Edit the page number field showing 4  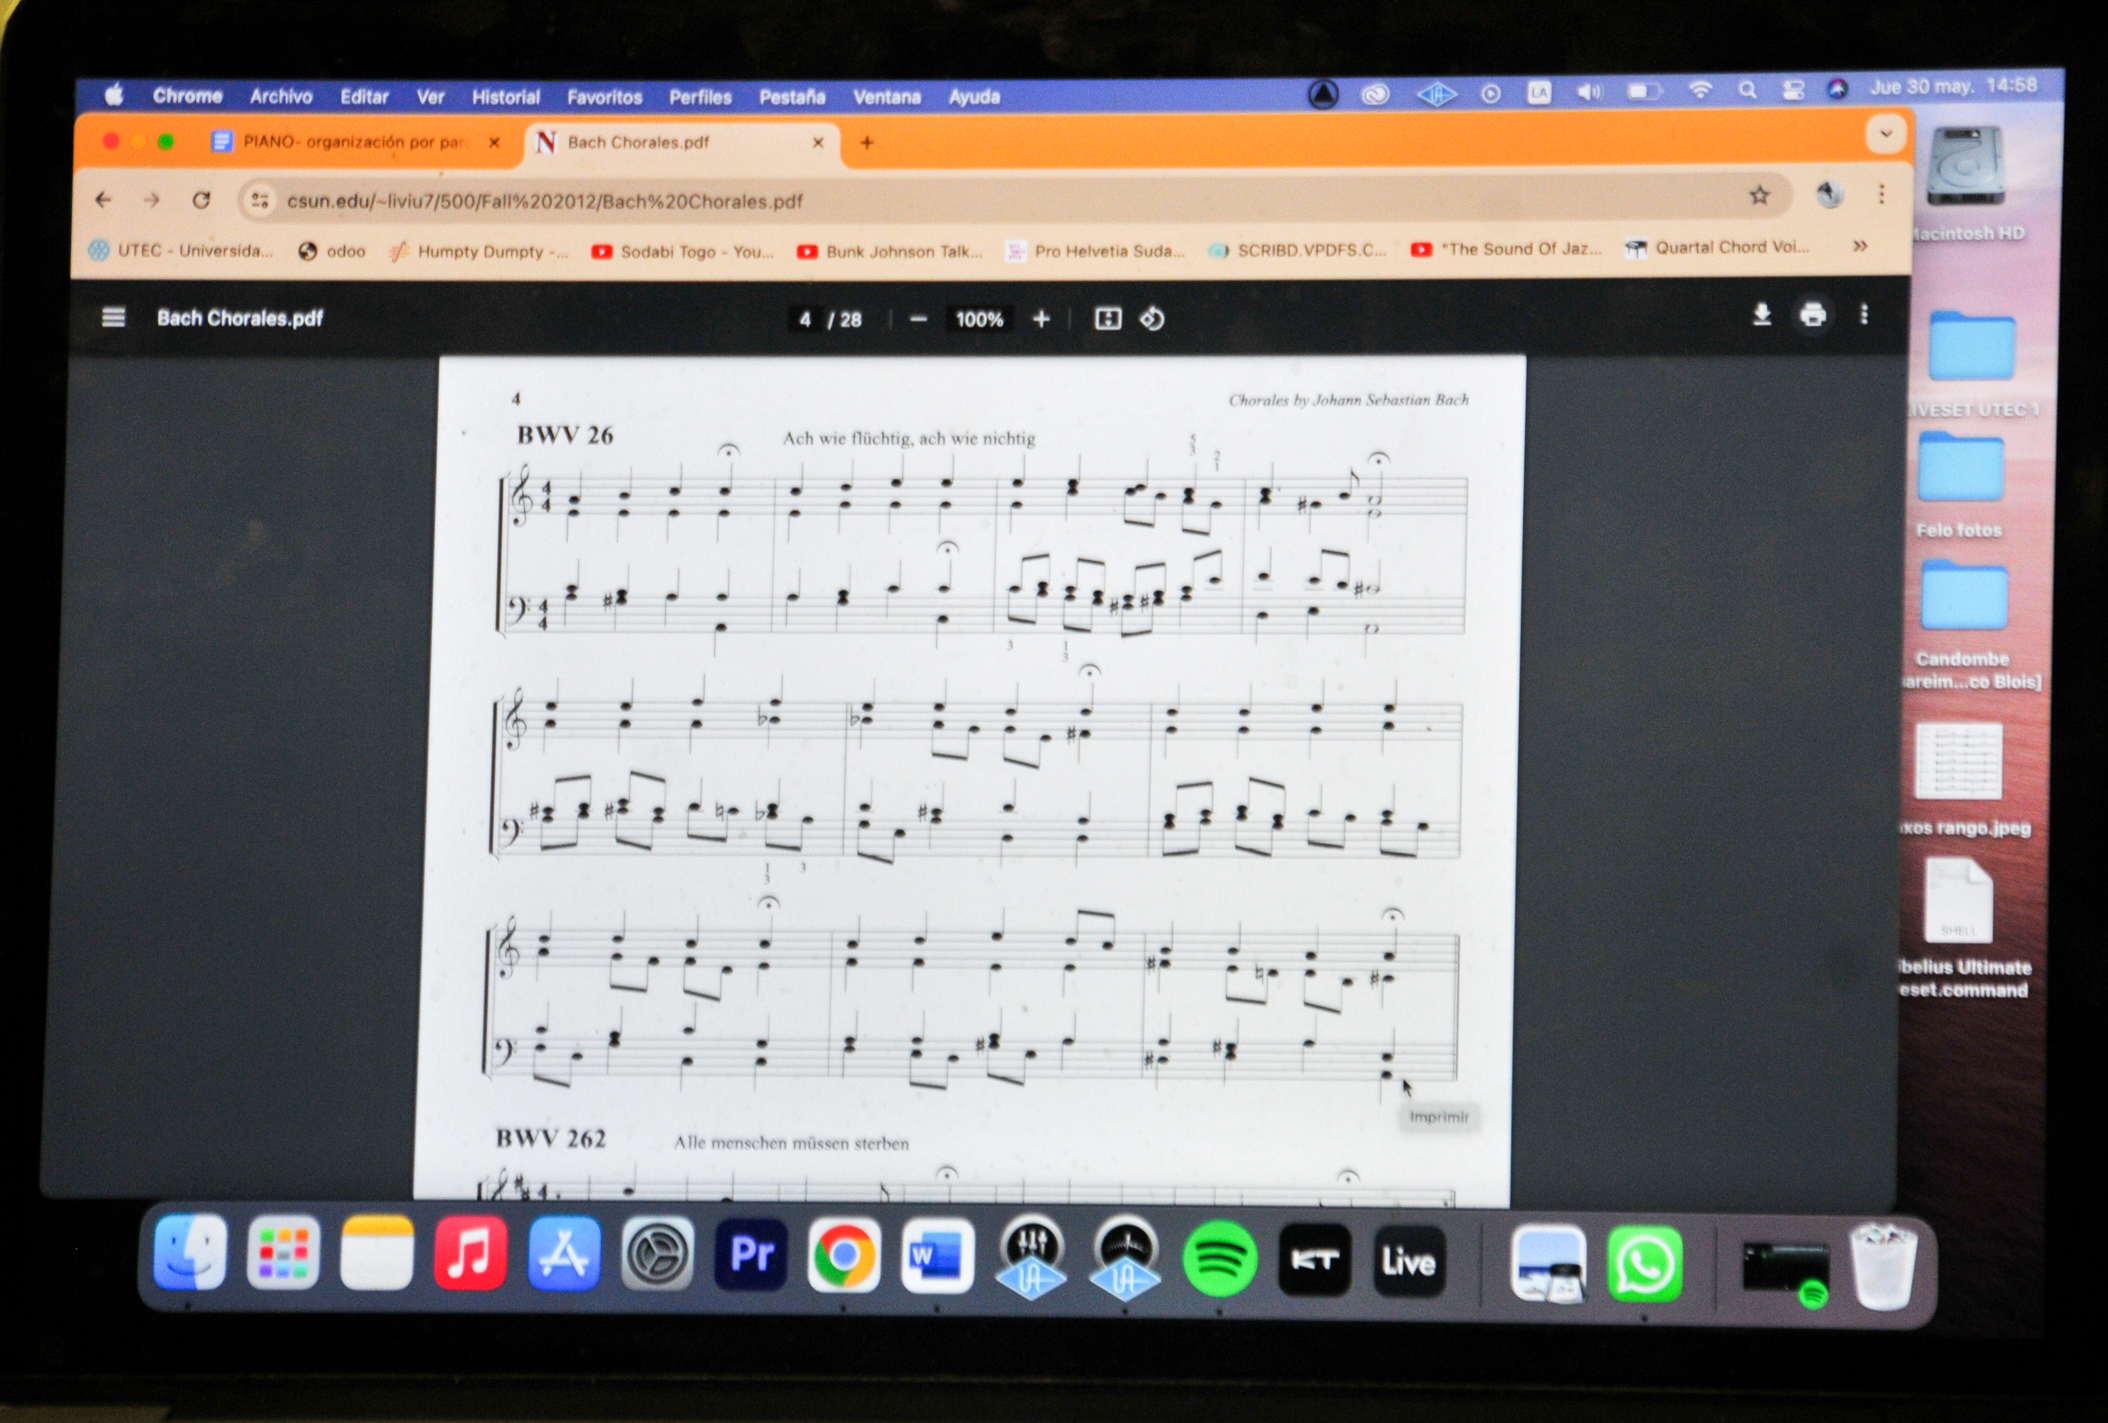(x=805, y=319)
